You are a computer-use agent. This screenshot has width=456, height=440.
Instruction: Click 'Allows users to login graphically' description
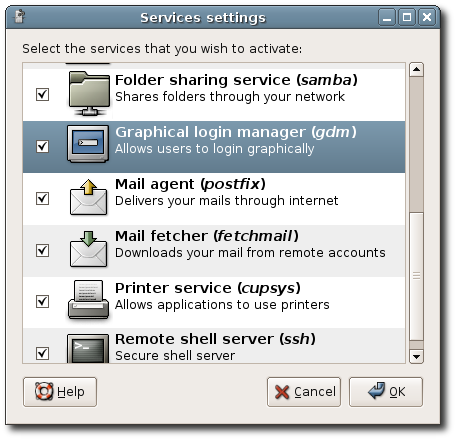pyautogui.click(x=214, y=149)
